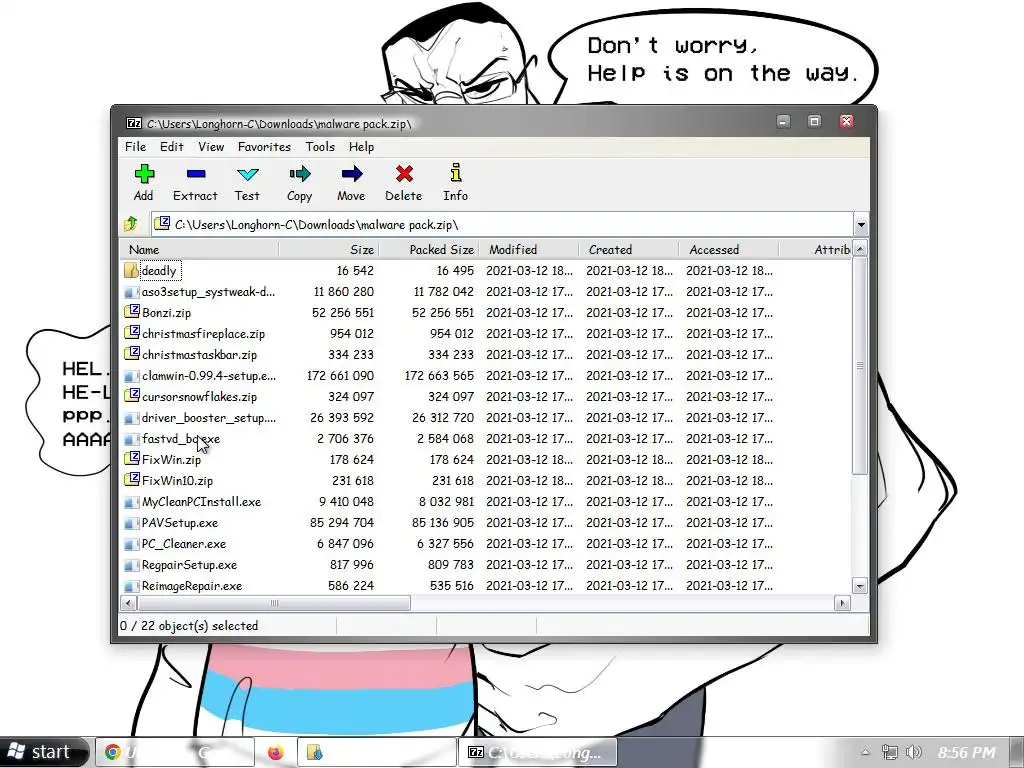Screen dimensions: 1024x768
Task: Sort by the Accessed column header
Action: [729, 249]
